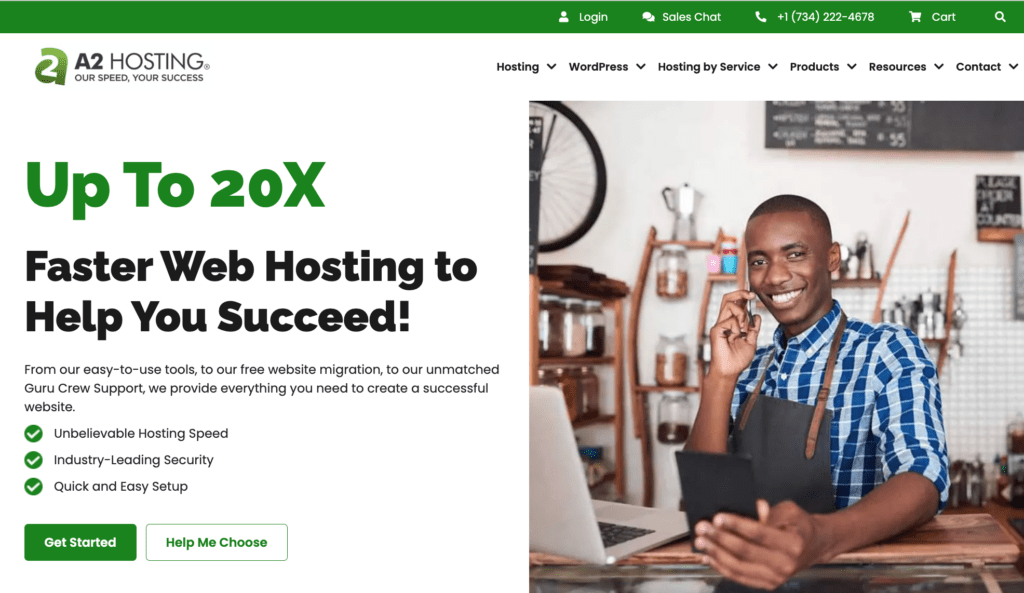Image resolution: width=1024 pixels, height=593 pixels.
Task: Open the Sales Chat bubble icon
Action: point(648,17)
